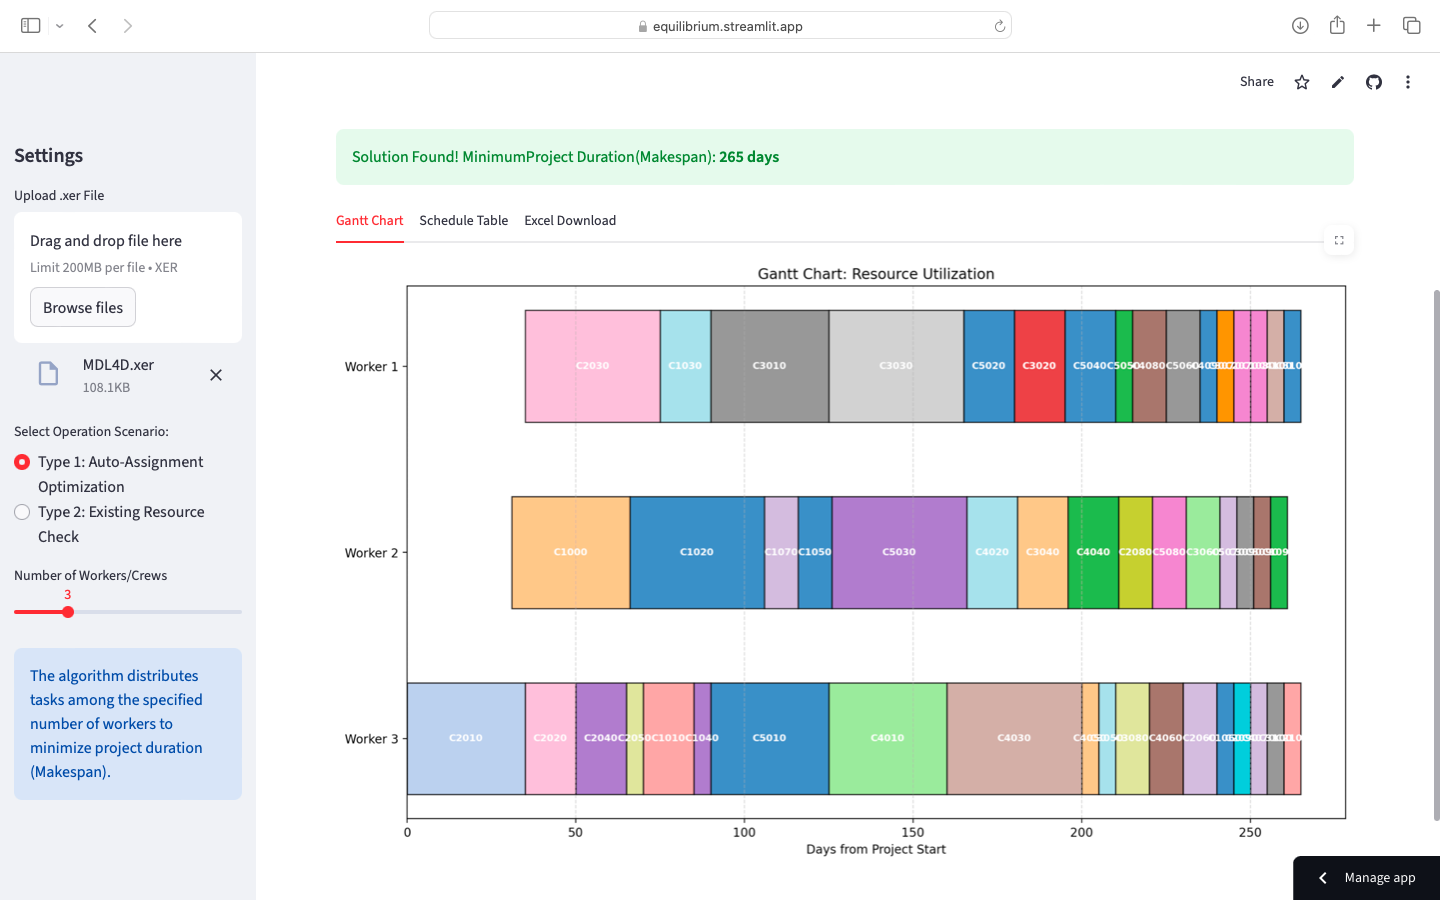
Task: Show Safari tab overview
Action: tap(1411, 26)
